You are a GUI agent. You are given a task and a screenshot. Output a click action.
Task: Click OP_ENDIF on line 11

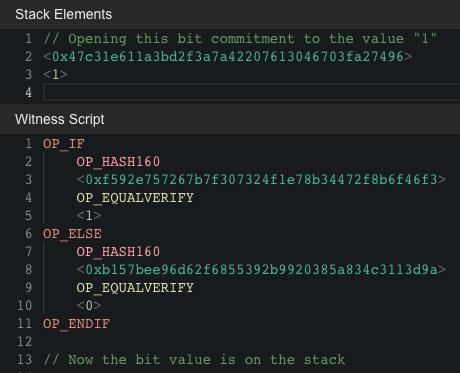[x=76, y=324]
